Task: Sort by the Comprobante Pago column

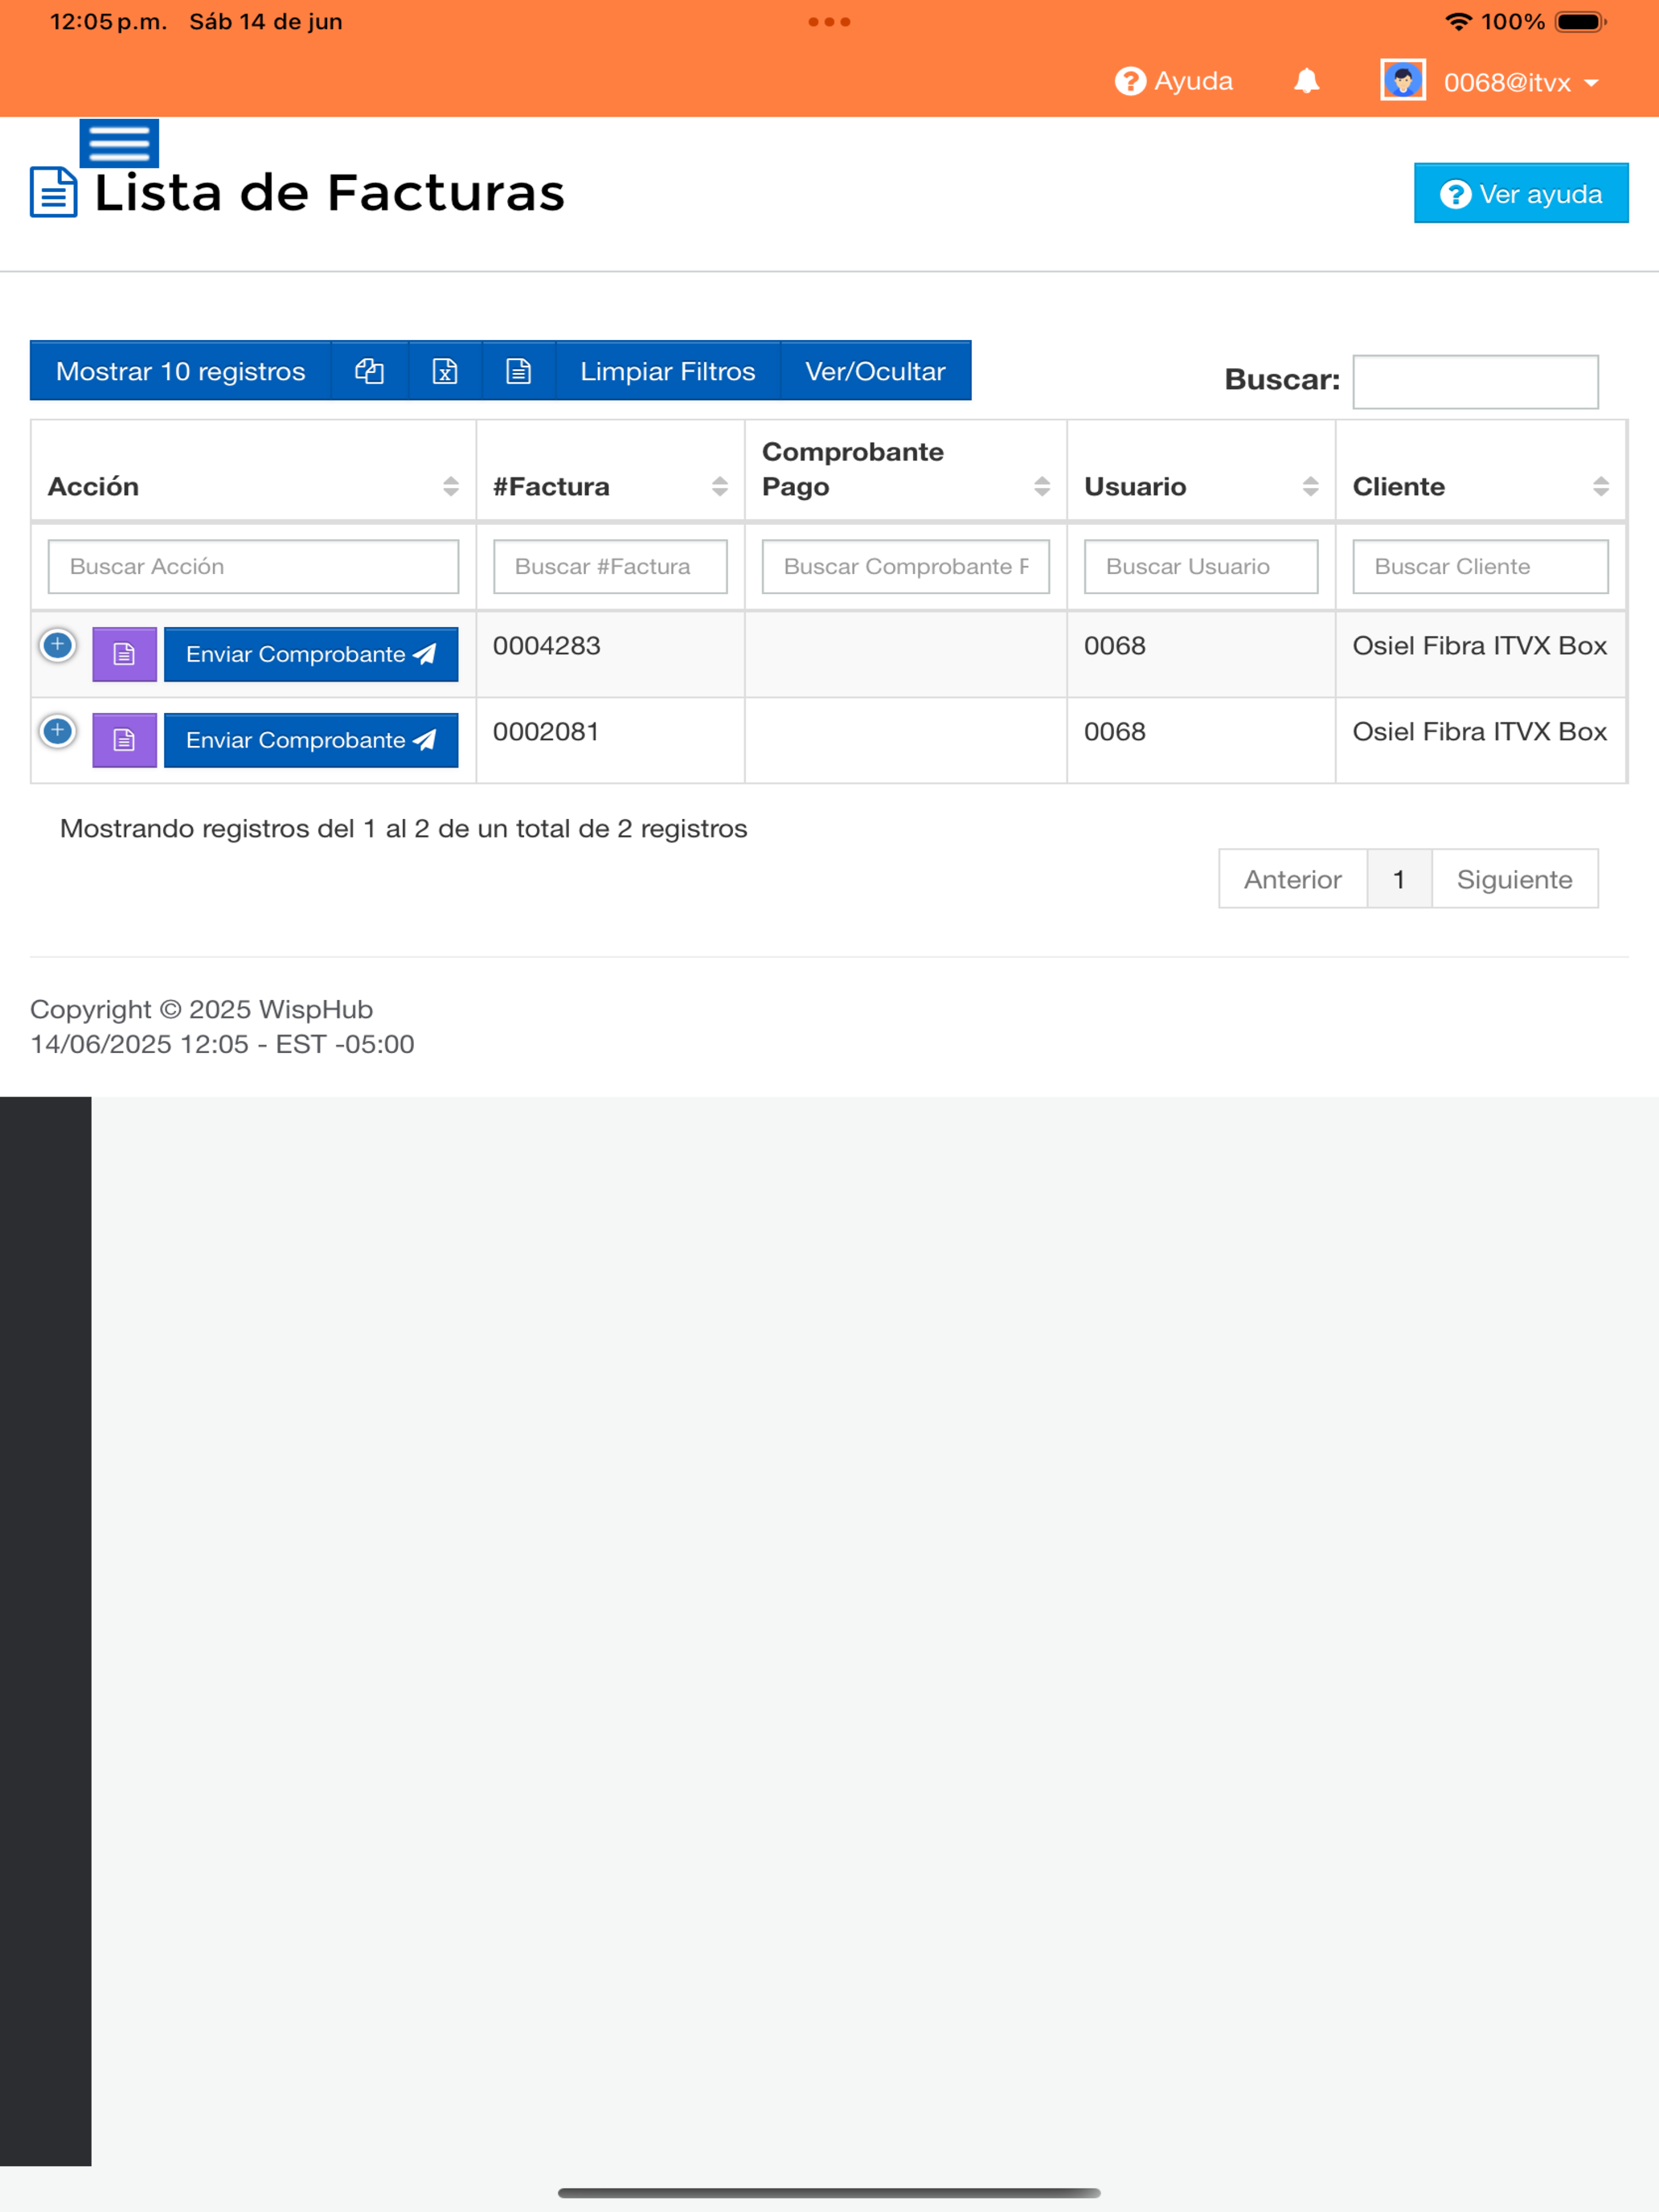Action: pos(905,470)
